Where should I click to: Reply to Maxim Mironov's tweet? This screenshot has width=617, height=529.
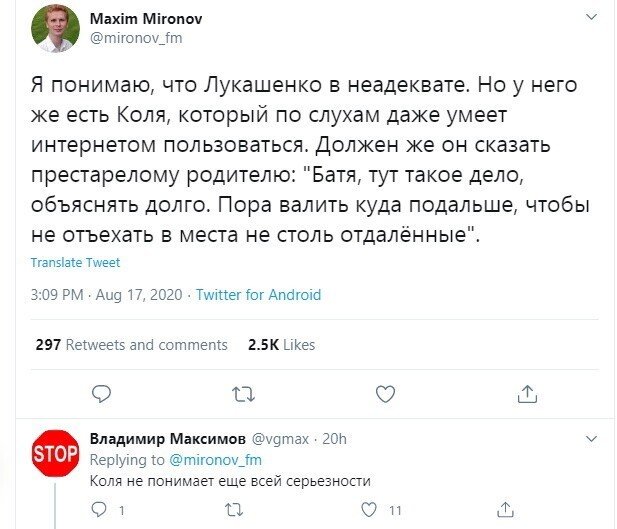[100, 394]
